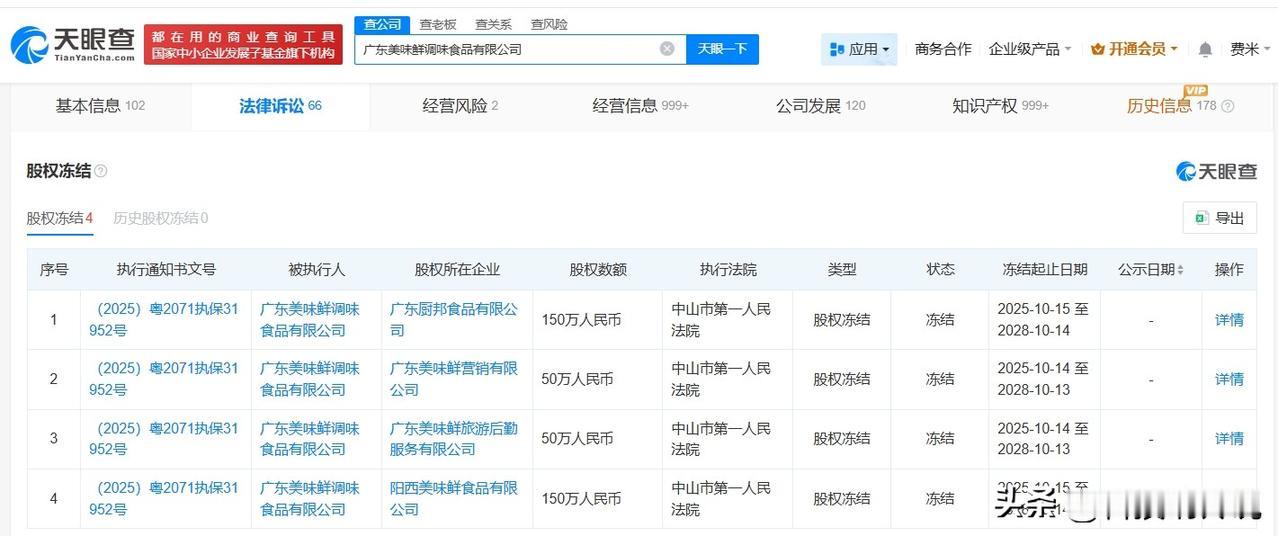
Task: Click the 天眼一下 search button
Action: (722, 49)
